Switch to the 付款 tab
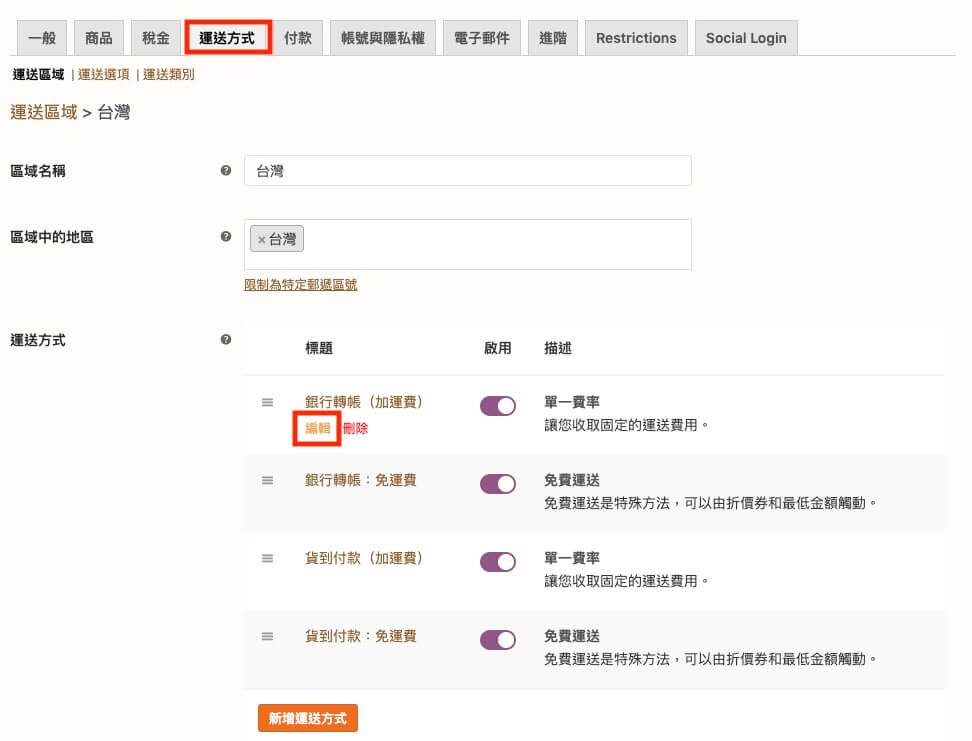Screen dimensions: 972x741 297,38
